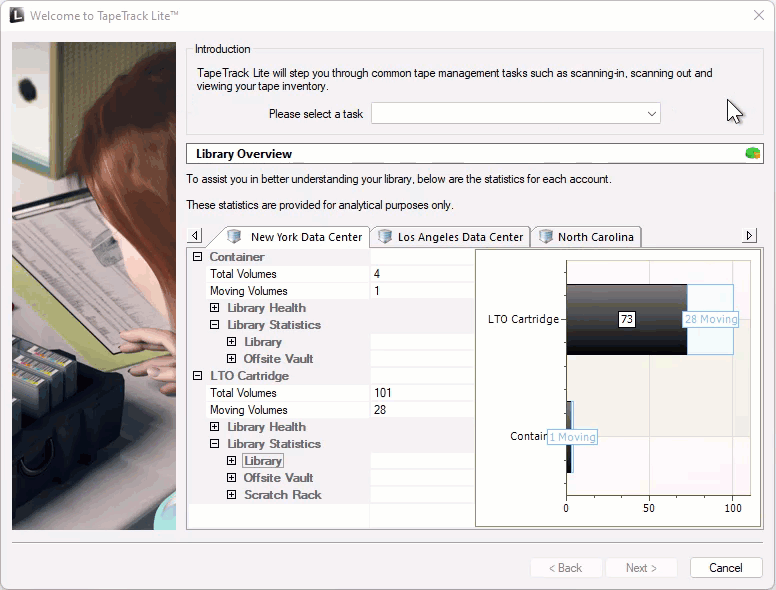This screenshot has height=590, width=776.
Task: Expand the Scratch Rack node
Action: 232,495
